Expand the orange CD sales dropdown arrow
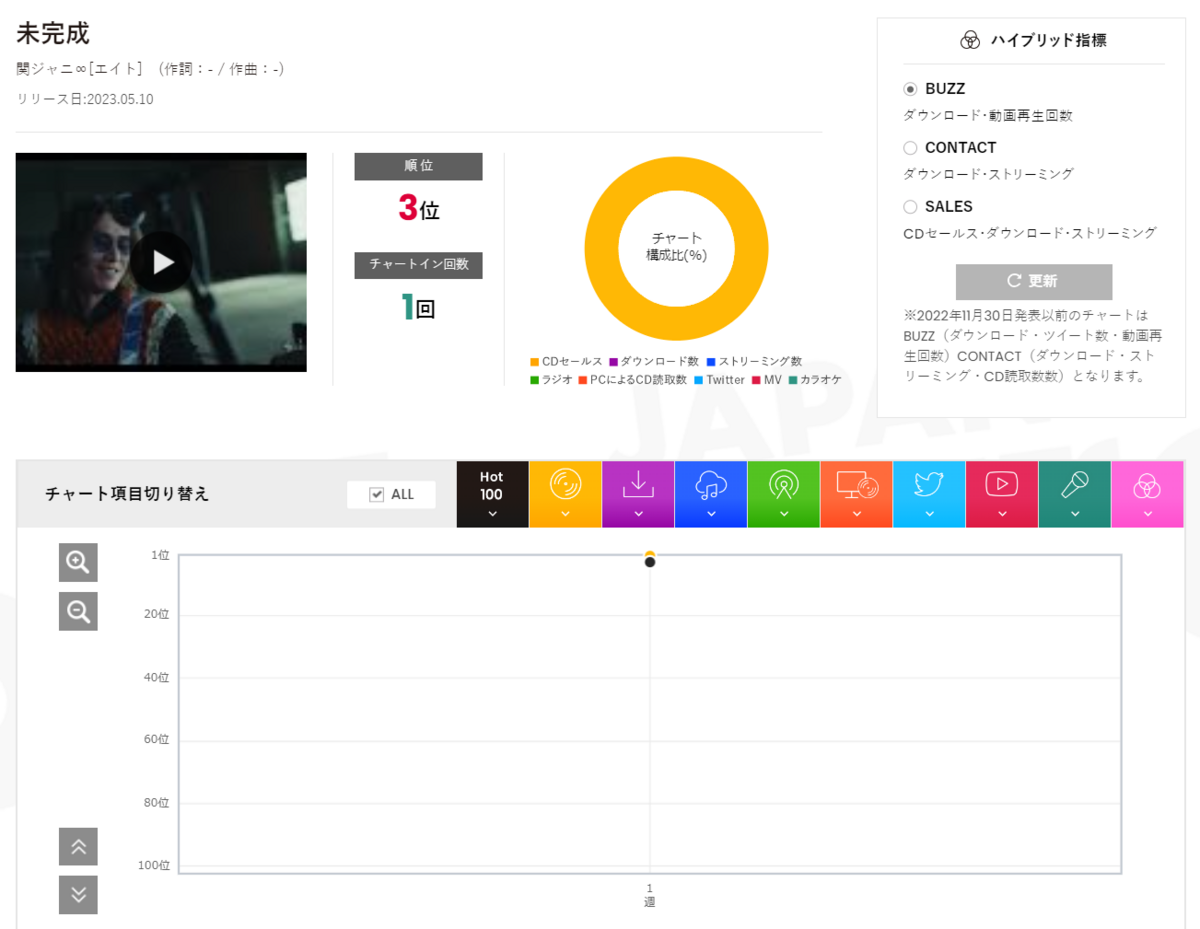This screenshot has width=1200, height=929. point(565,514)
